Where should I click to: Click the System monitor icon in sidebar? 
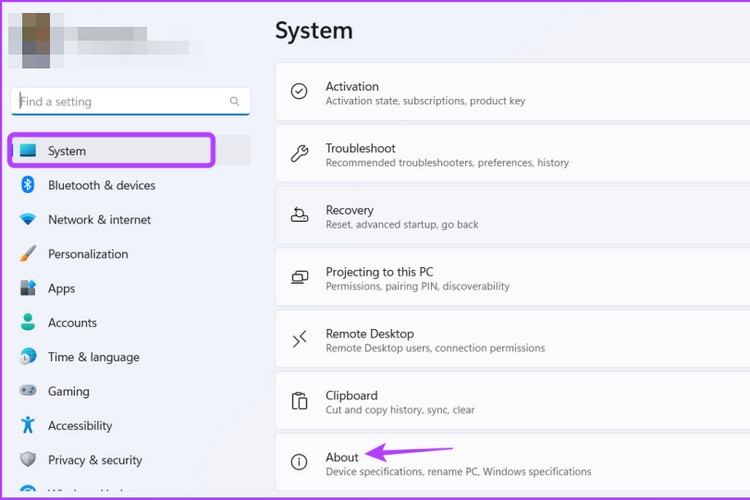coord(28,151)
